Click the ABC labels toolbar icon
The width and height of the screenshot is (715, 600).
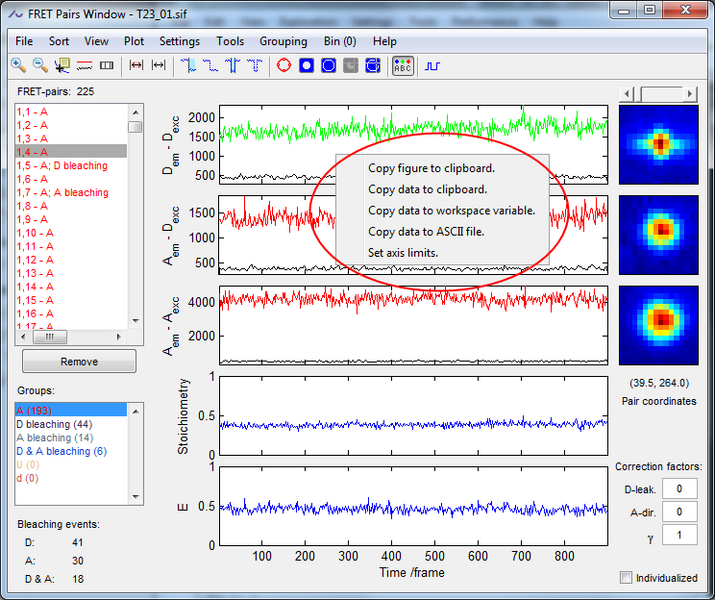point(402,66)
